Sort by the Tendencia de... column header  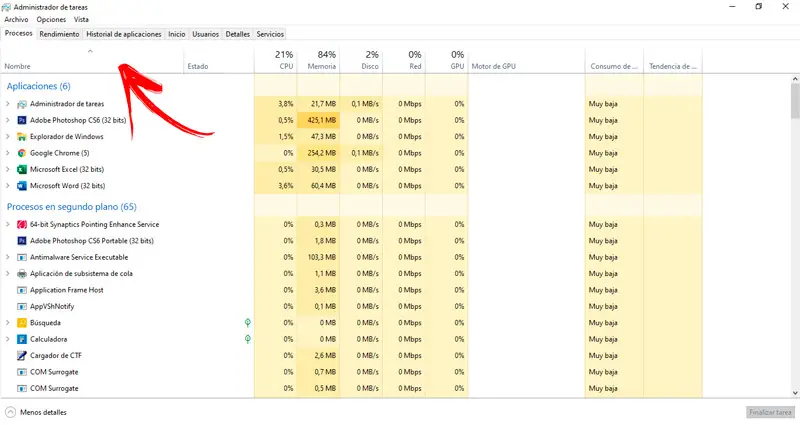673,60
